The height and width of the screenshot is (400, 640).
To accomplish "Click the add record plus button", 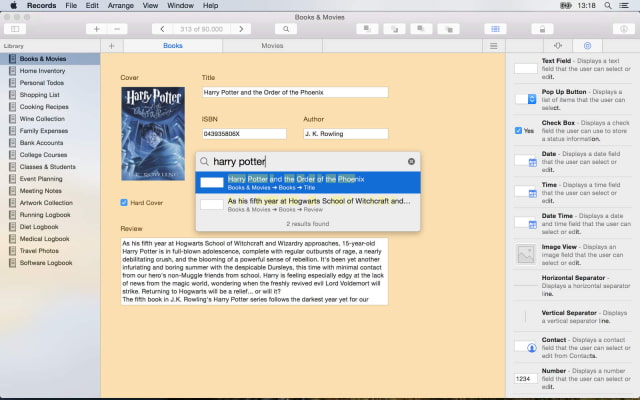I will point(96,29).
